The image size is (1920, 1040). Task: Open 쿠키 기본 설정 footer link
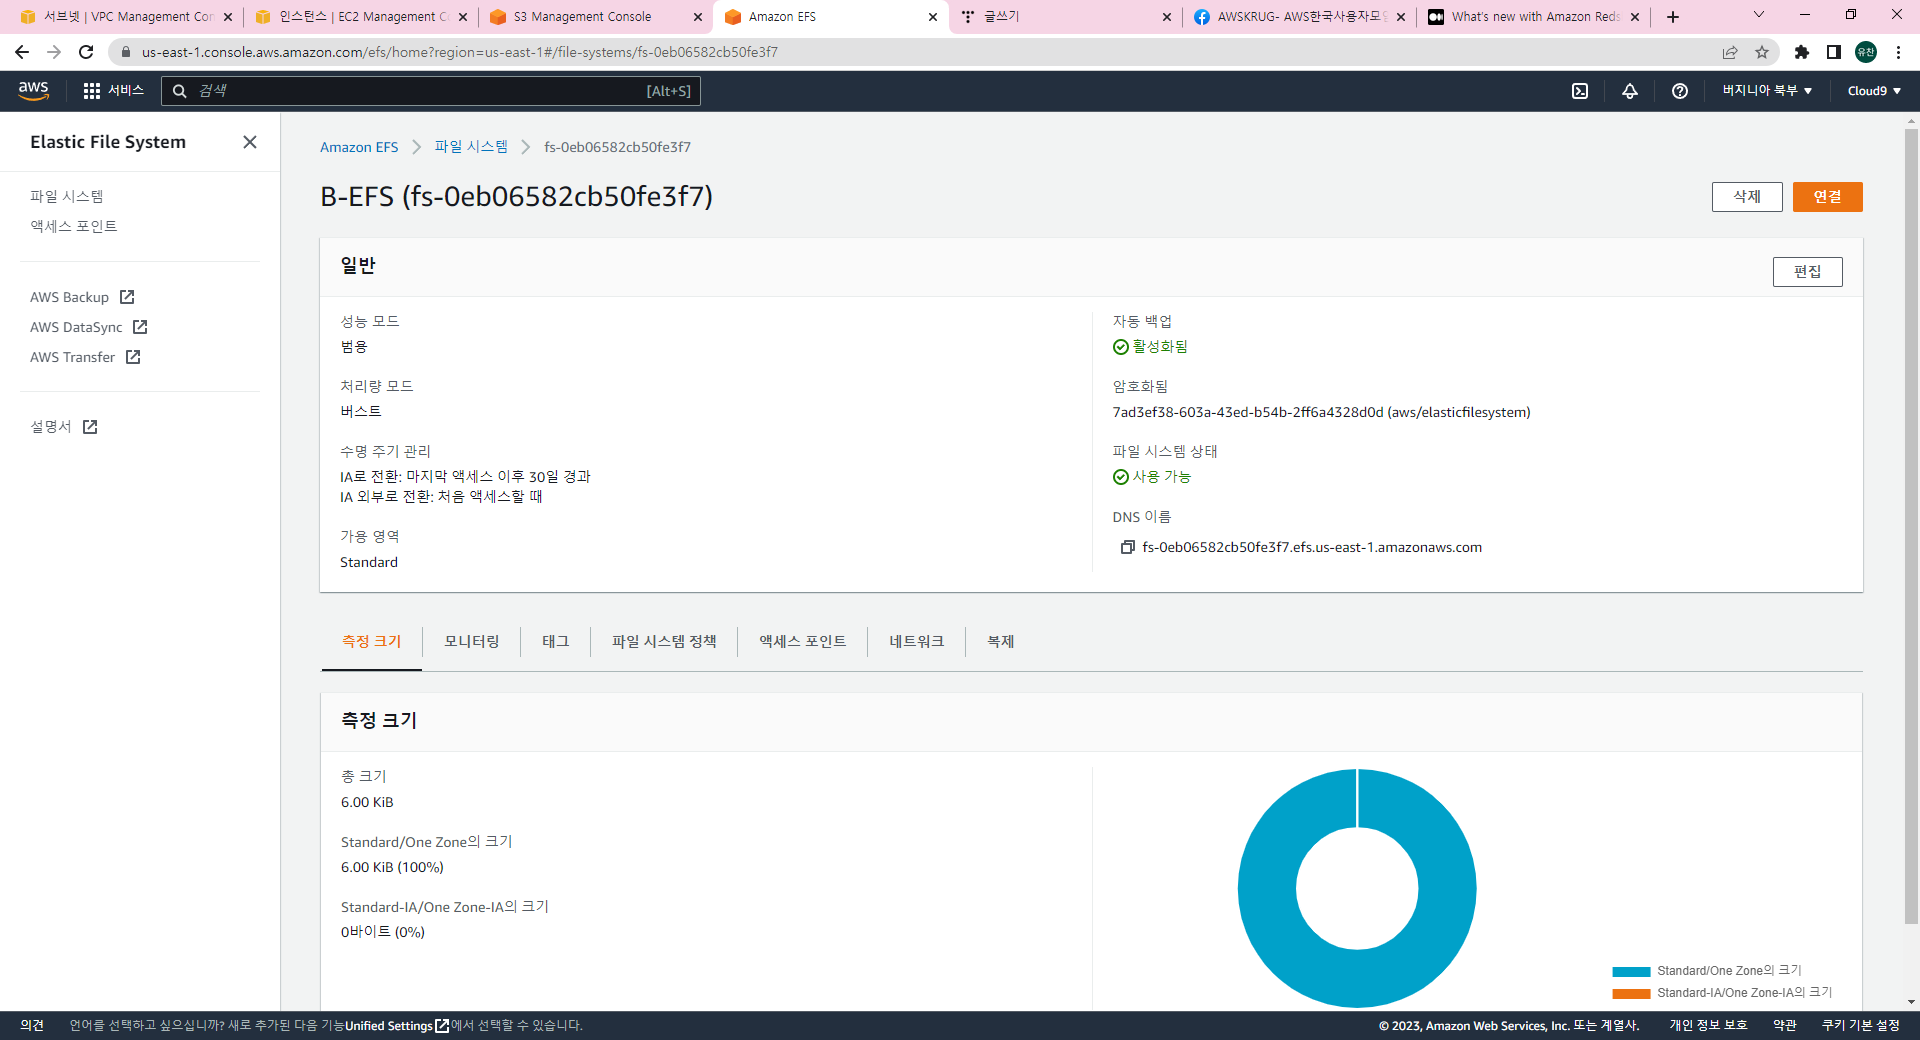[x=1860, y=1026]
